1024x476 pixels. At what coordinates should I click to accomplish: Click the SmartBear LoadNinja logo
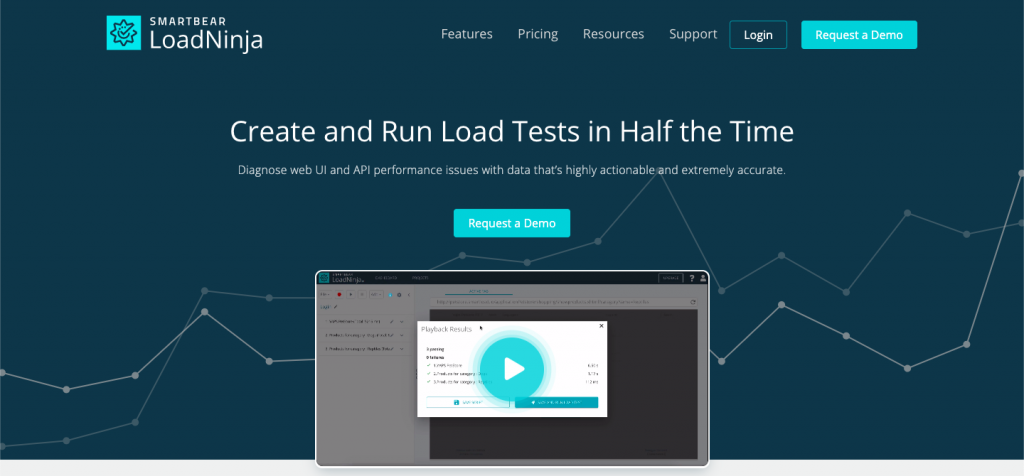[x=185, y=34]
